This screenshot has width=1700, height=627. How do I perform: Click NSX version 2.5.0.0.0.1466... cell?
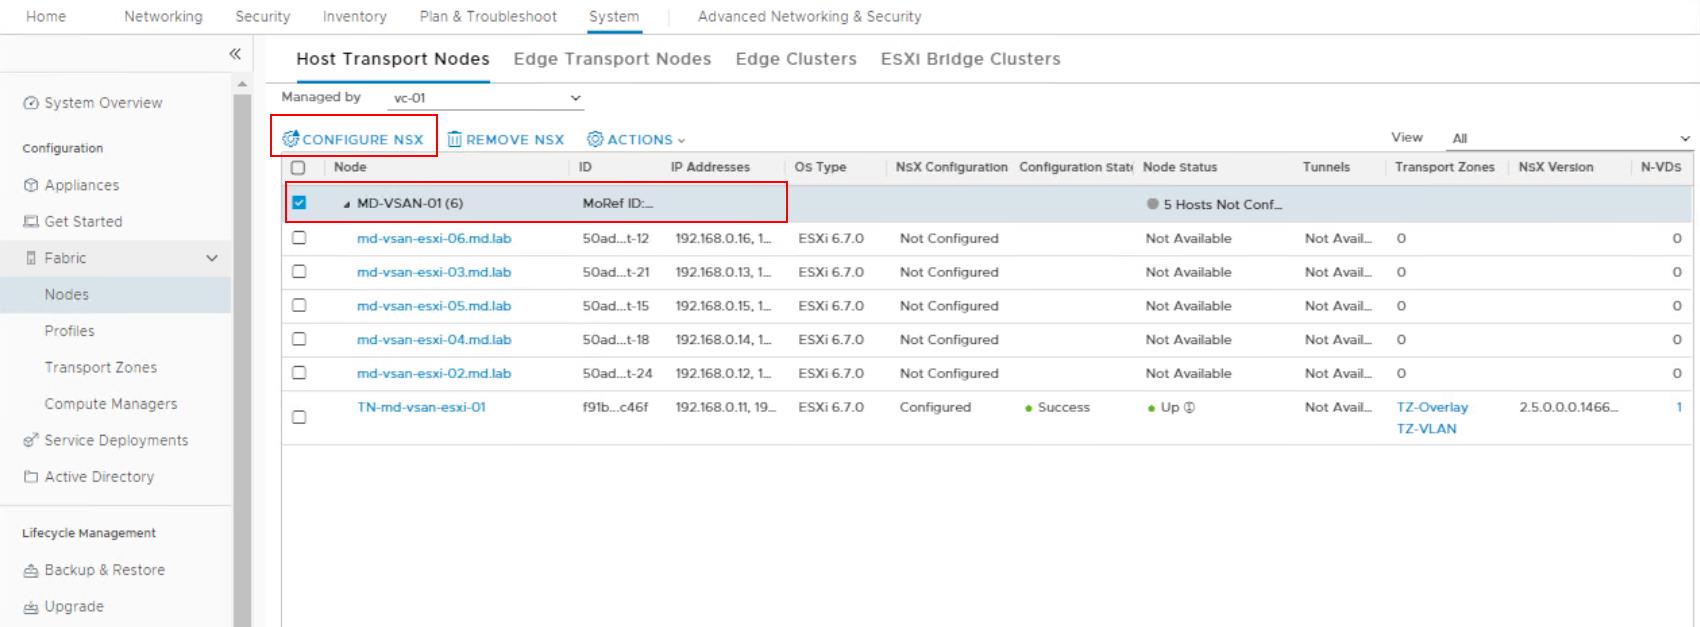(1568, 408)
